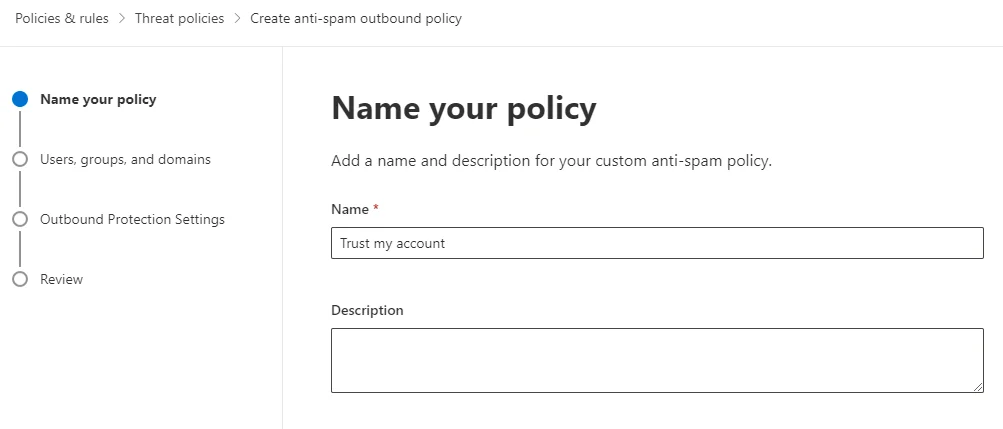Click the Users, groups, and domains step circle
The image size is (1003, 429).
point(20,159)
